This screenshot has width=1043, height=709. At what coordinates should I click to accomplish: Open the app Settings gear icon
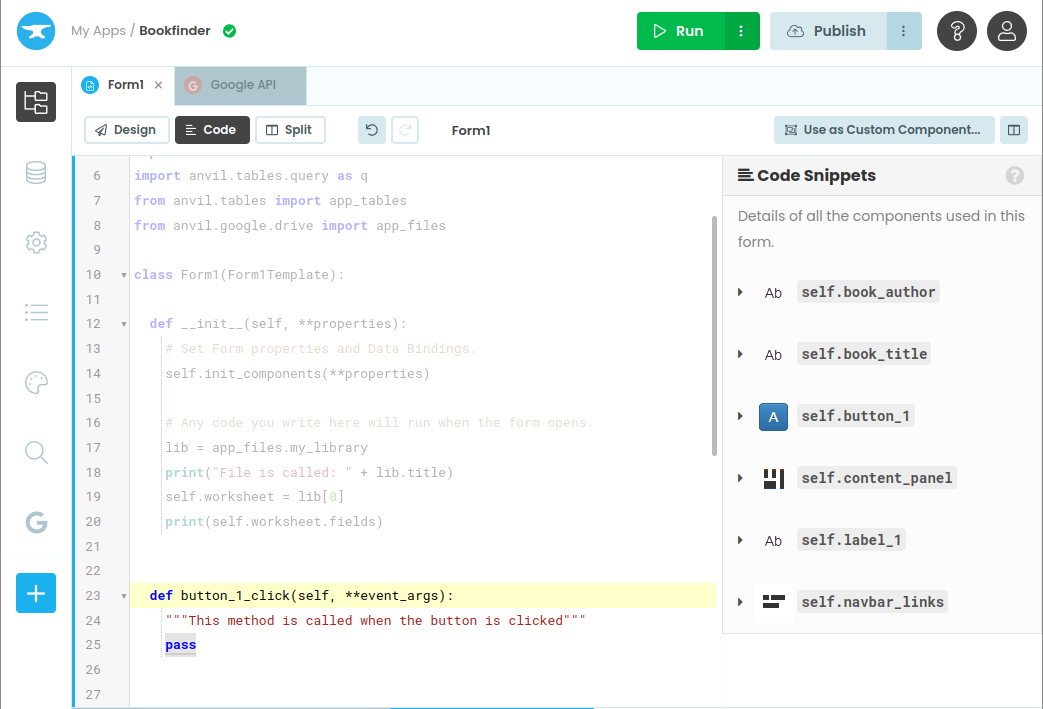point(36,242)
